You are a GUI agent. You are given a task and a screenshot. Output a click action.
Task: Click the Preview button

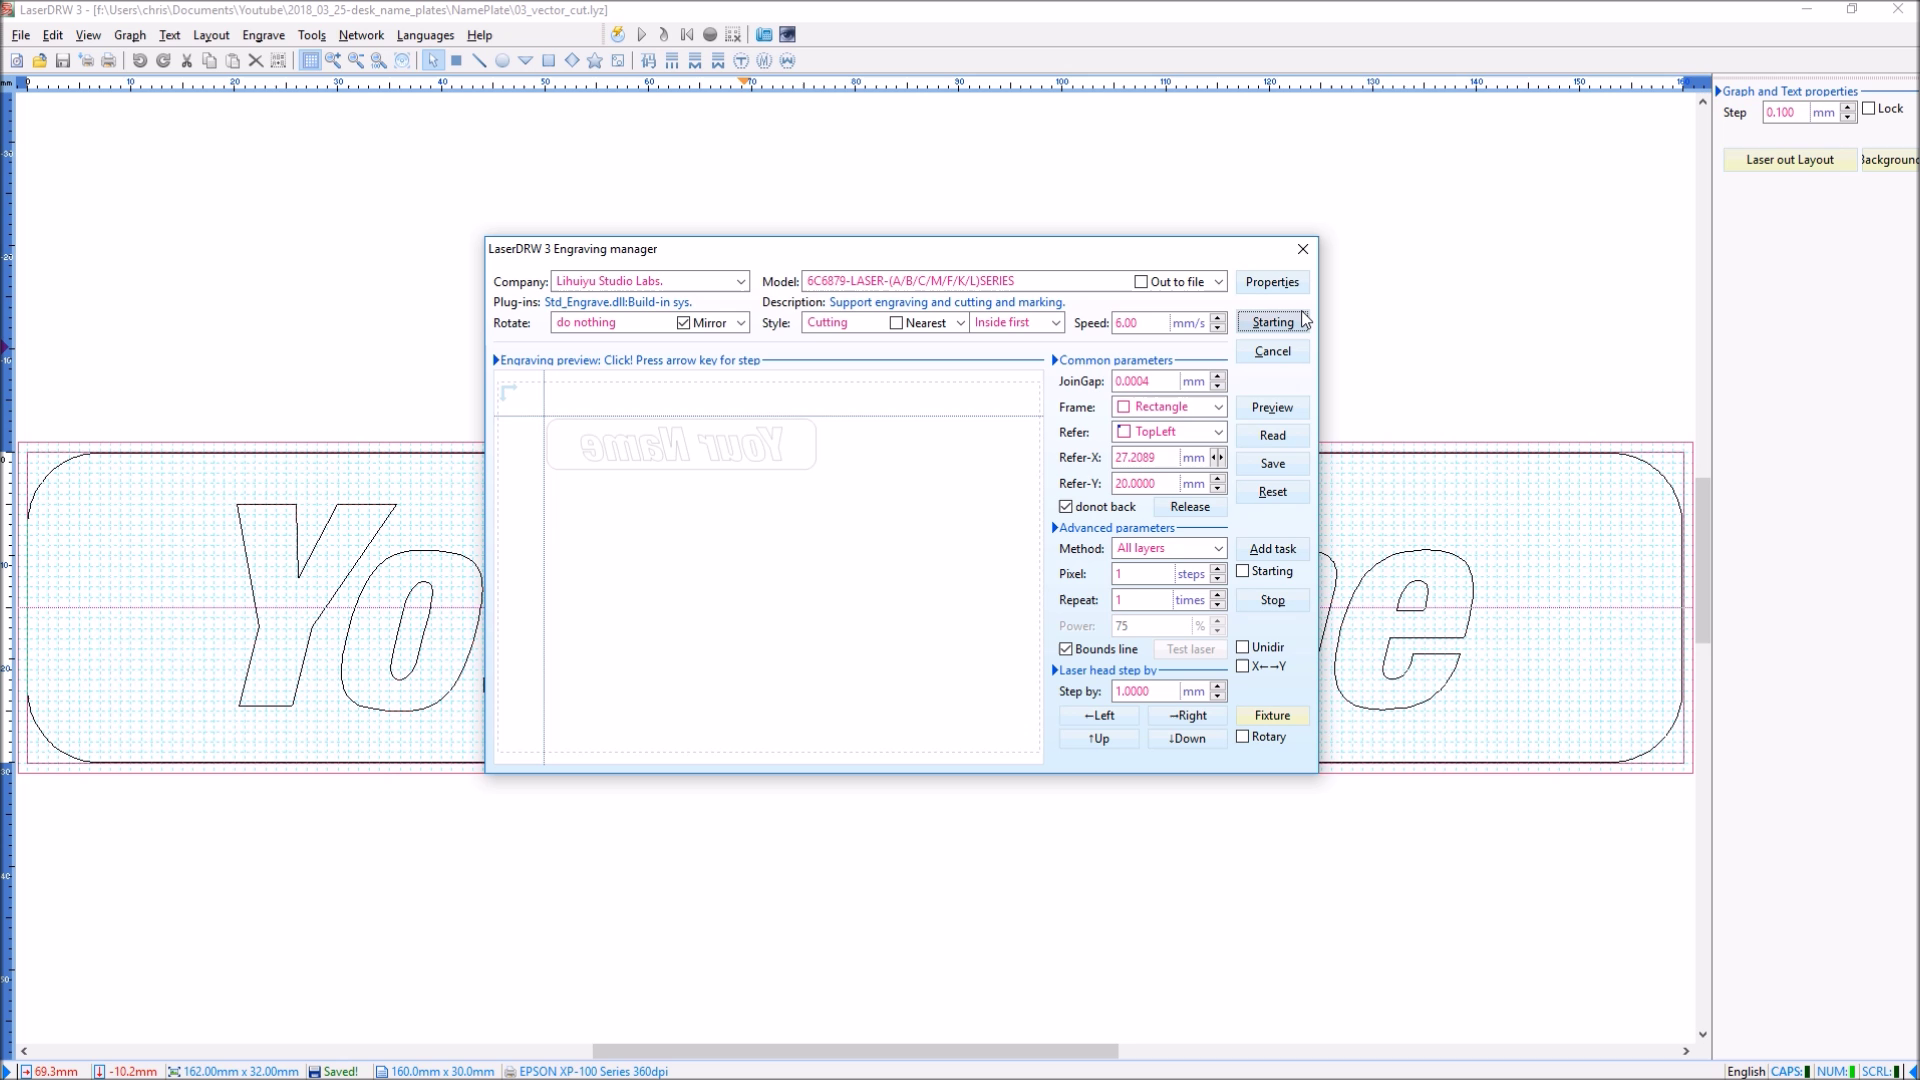click(1273, 406)
